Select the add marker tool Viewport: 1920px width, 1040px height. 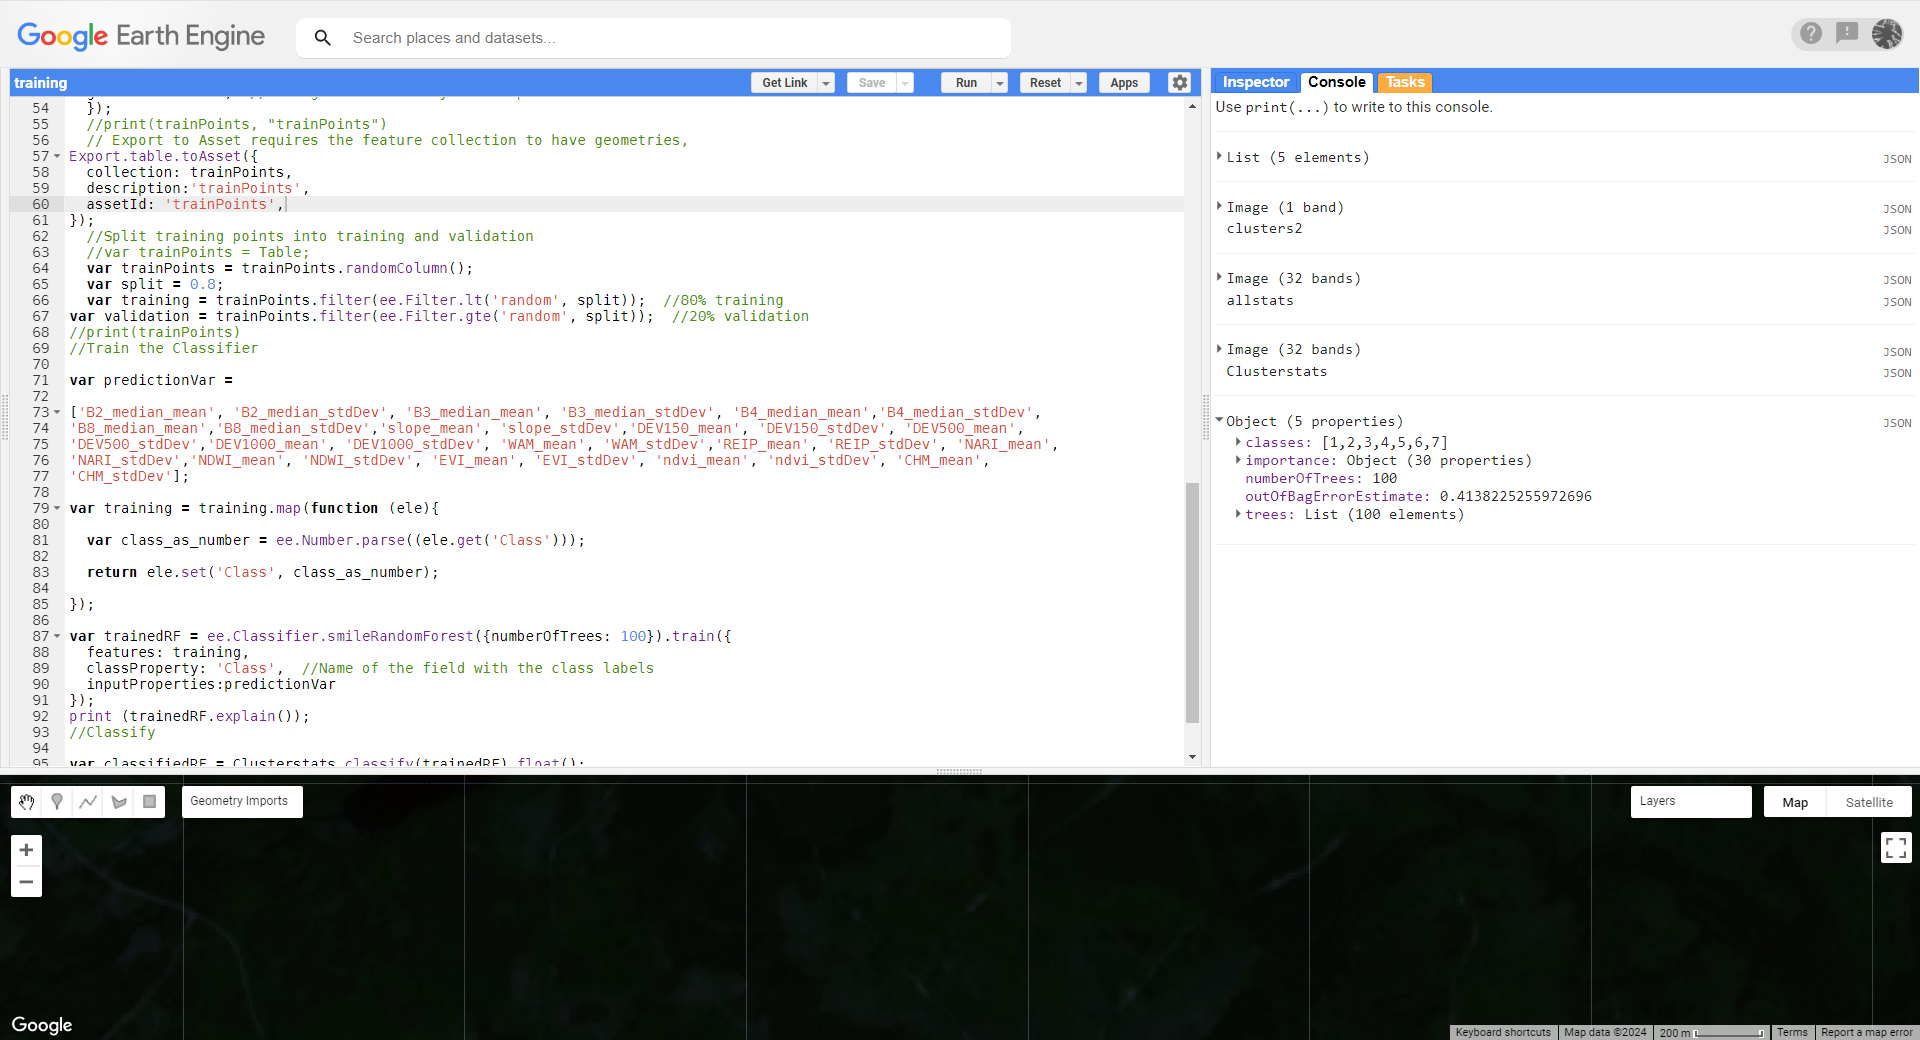57,802
